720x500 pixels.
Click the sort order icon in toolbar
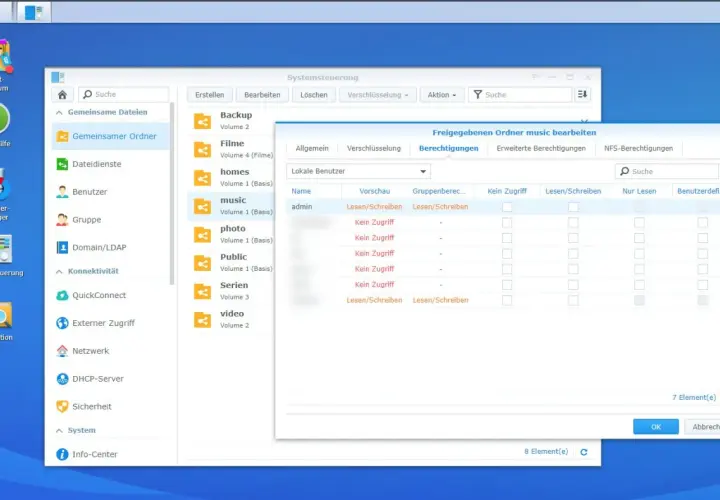[583, 94]
